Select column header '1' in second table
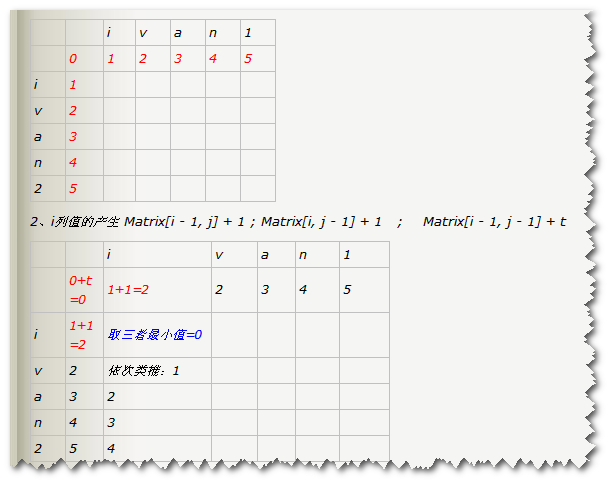The height and width of the screenshot is (486, 613). pos(347,255)
